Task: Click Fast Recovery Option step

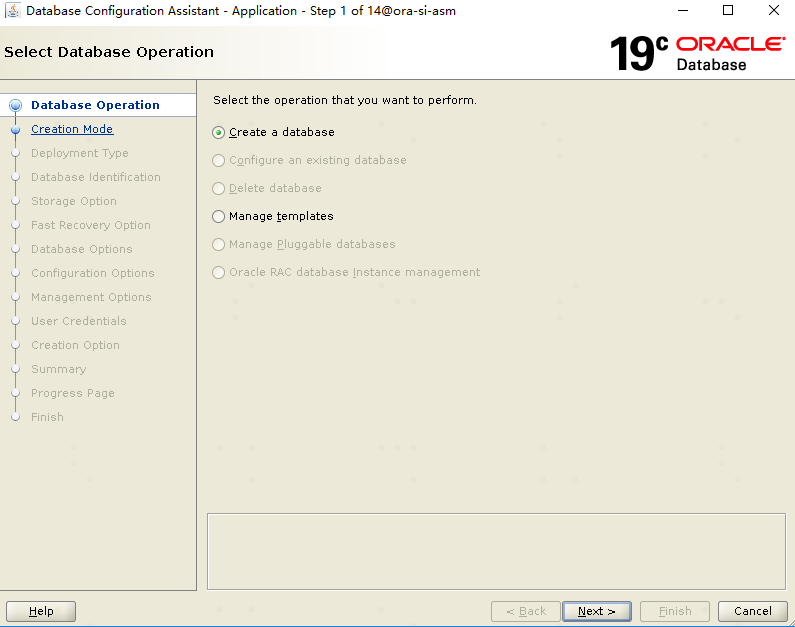Action: coord(91,225)
